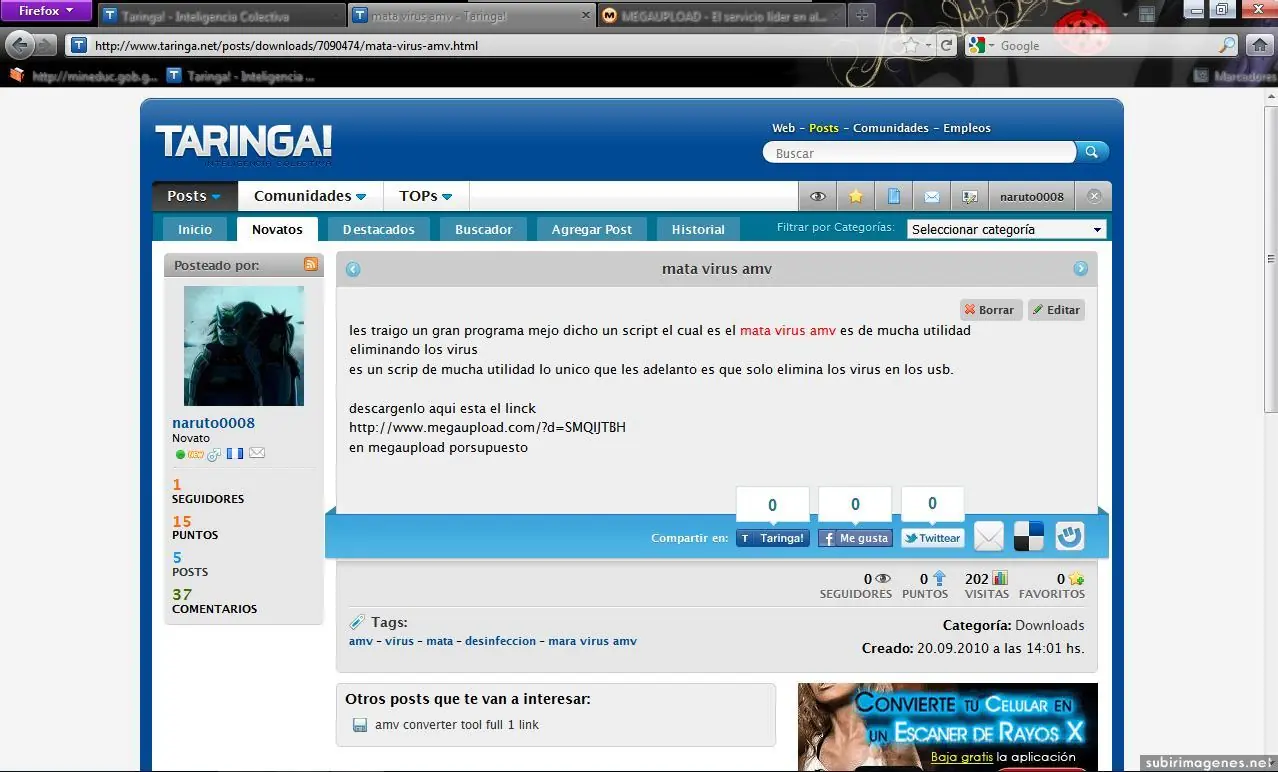Click the Escaner de Rayos X ad banner

(947, 727)
